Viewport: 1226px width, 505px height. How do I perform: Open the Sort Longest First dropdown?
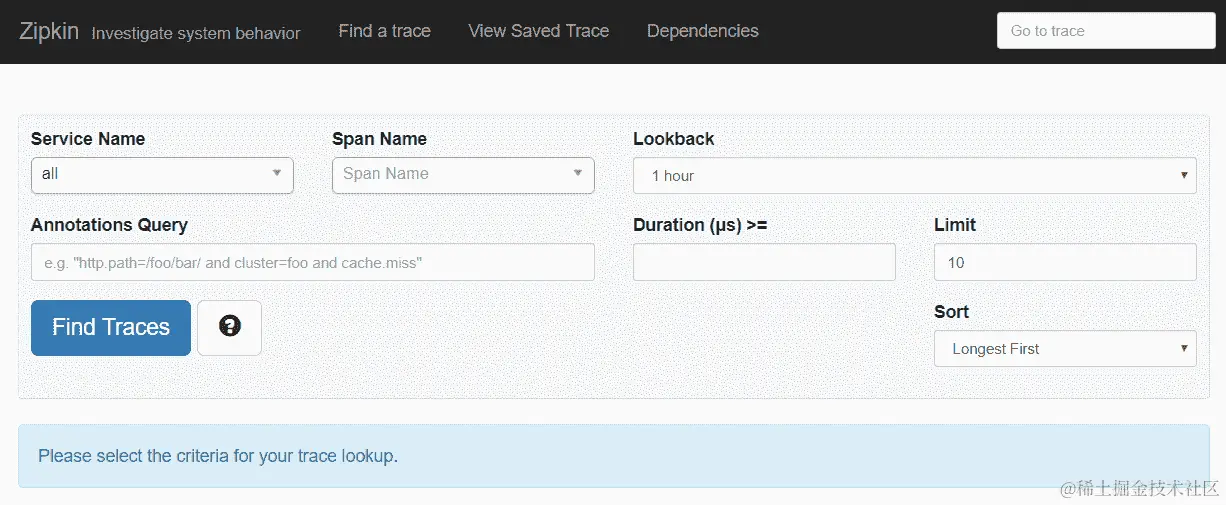pos(1065,349)
